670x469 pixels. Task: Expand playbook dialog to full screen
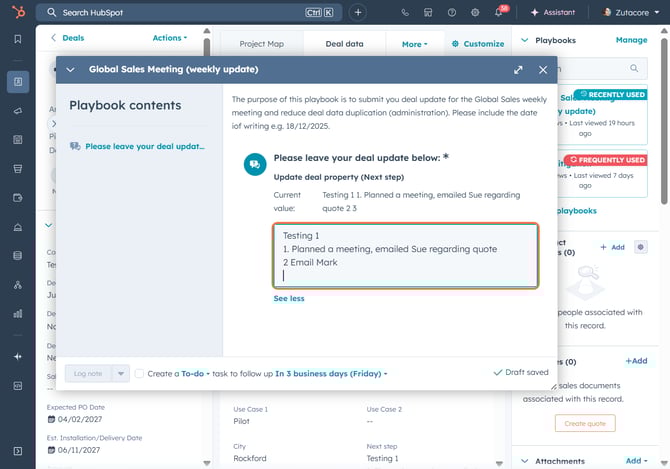tap(518, 70)
